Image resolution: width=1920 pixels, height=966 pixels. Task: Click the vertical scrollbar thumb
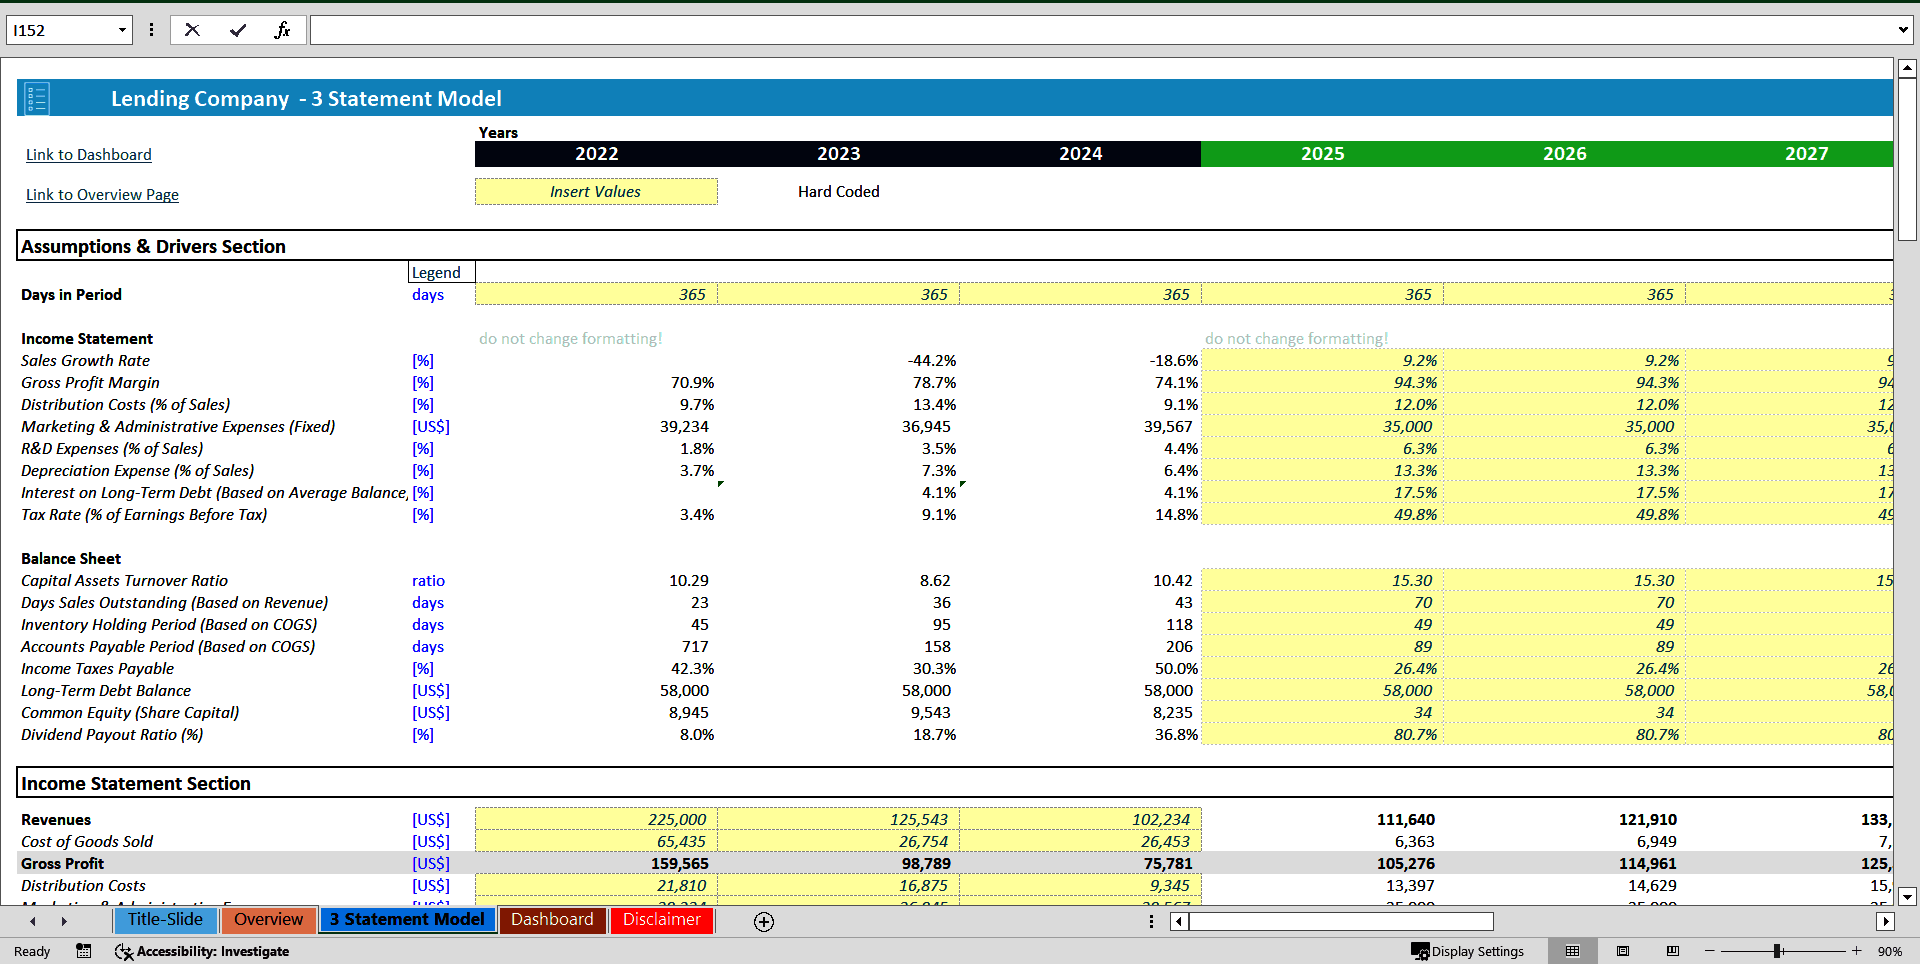tap(1907, 160)
